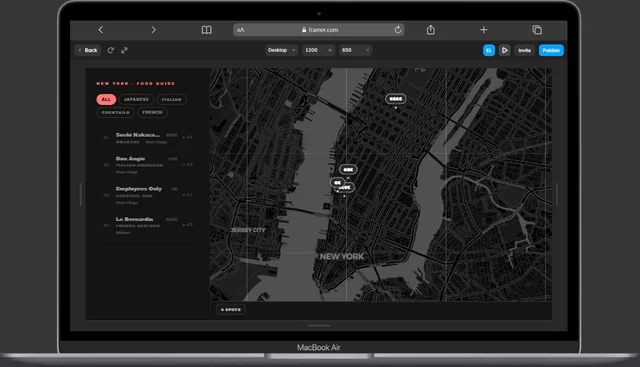Open the Safari bookmarks book icon

pyautogui.click(x=207, y=30)
